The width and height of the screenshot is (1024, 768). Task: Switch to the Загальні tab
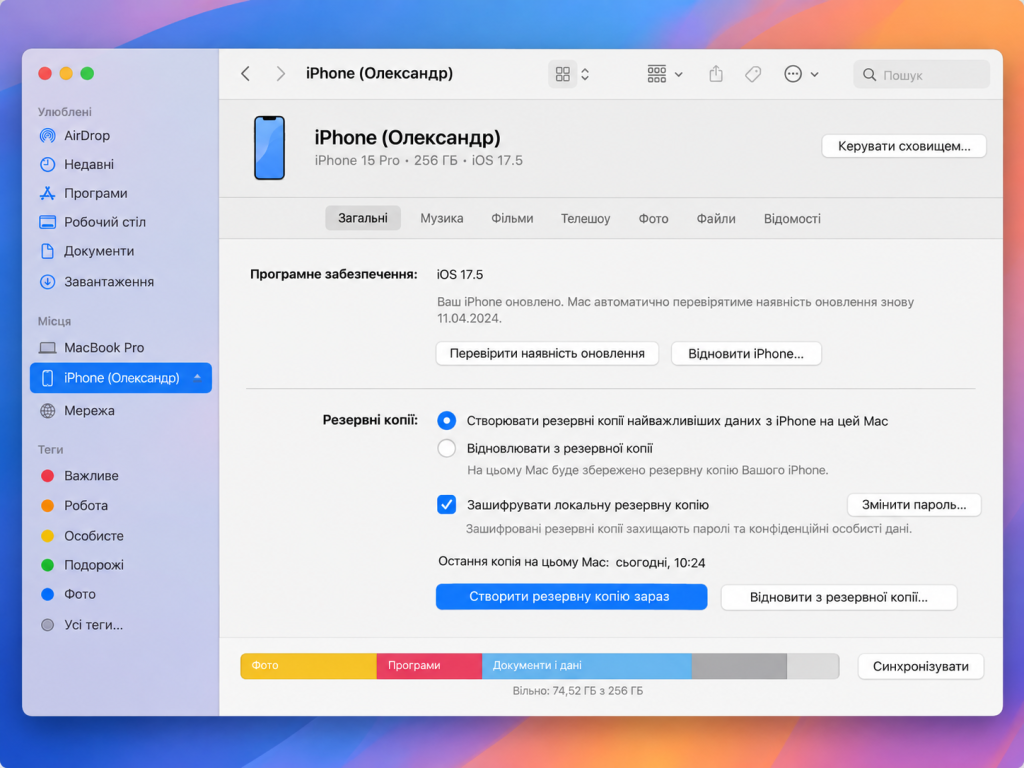point(362,218)
